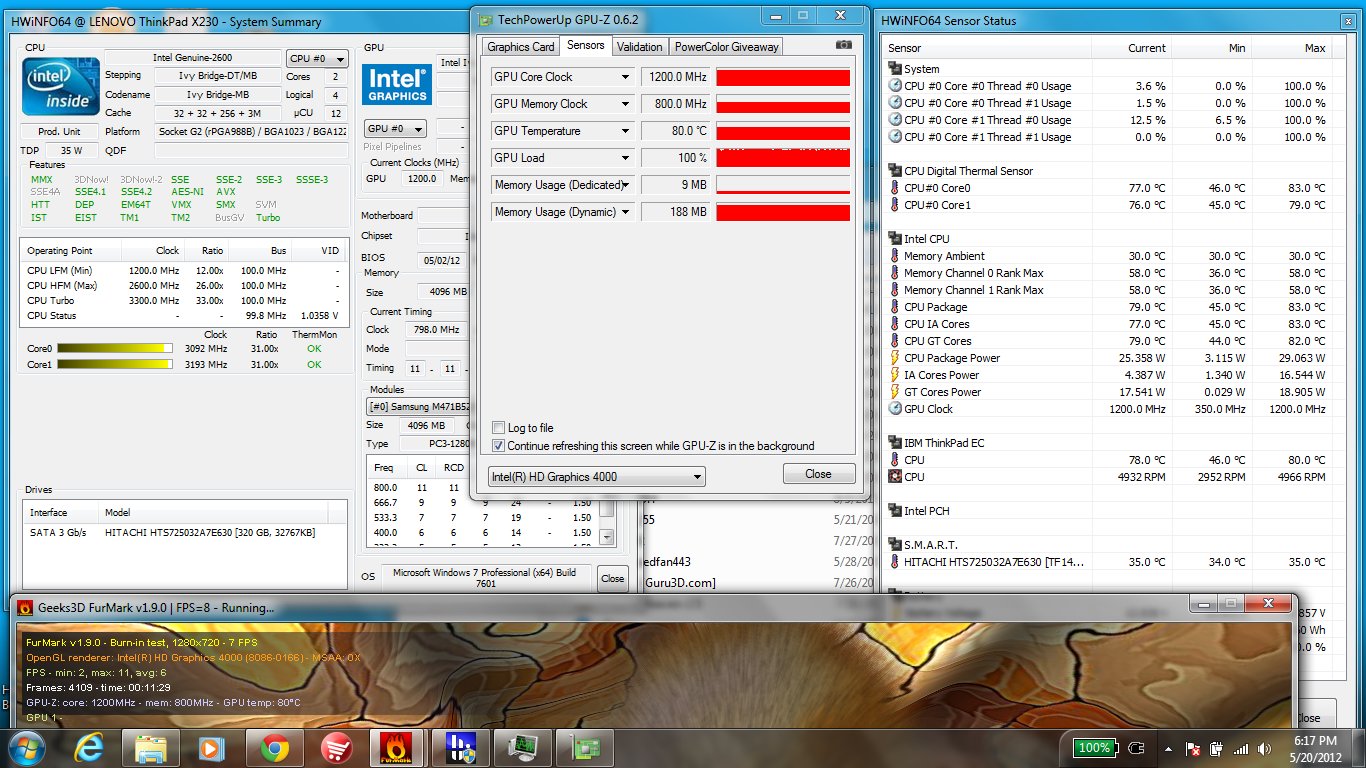The height and width of the screenshot is (768, 1366).
Task: Select the HITACHI HTS725032A7E630 drive row
Action: pyautogui.click(x=184, y=533)
